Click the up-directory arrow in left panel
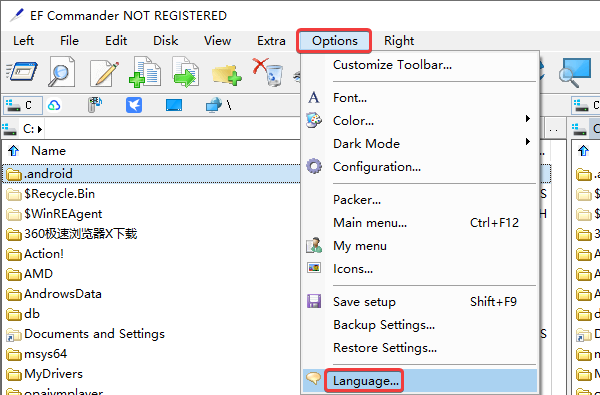The height and width of the screenshot is (395, 600). (x=14, y=150)
